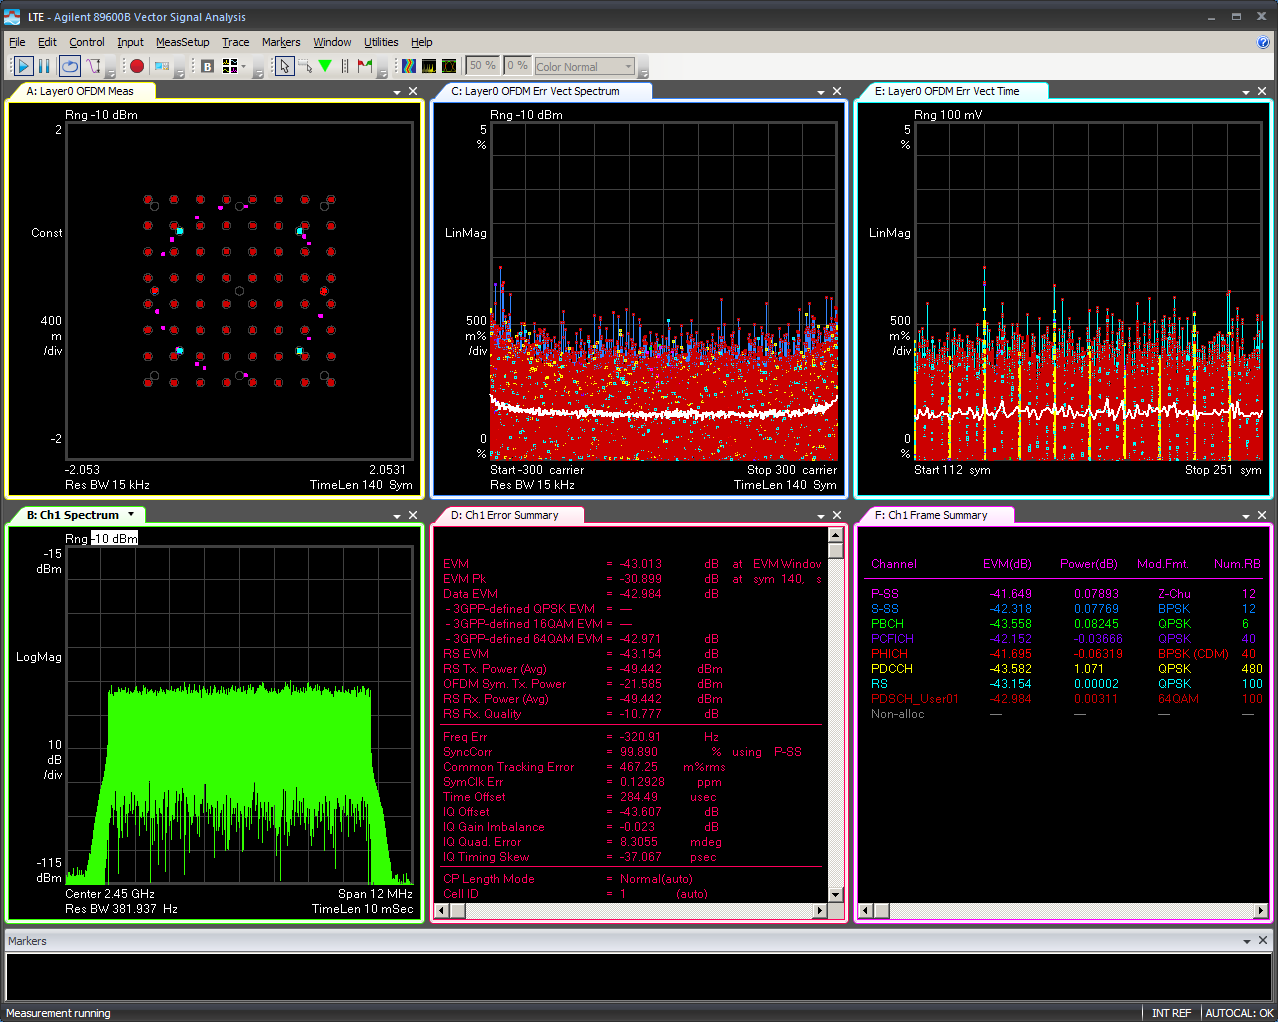Click the 50 % field

pyautogui.click(x=483, y=66)
